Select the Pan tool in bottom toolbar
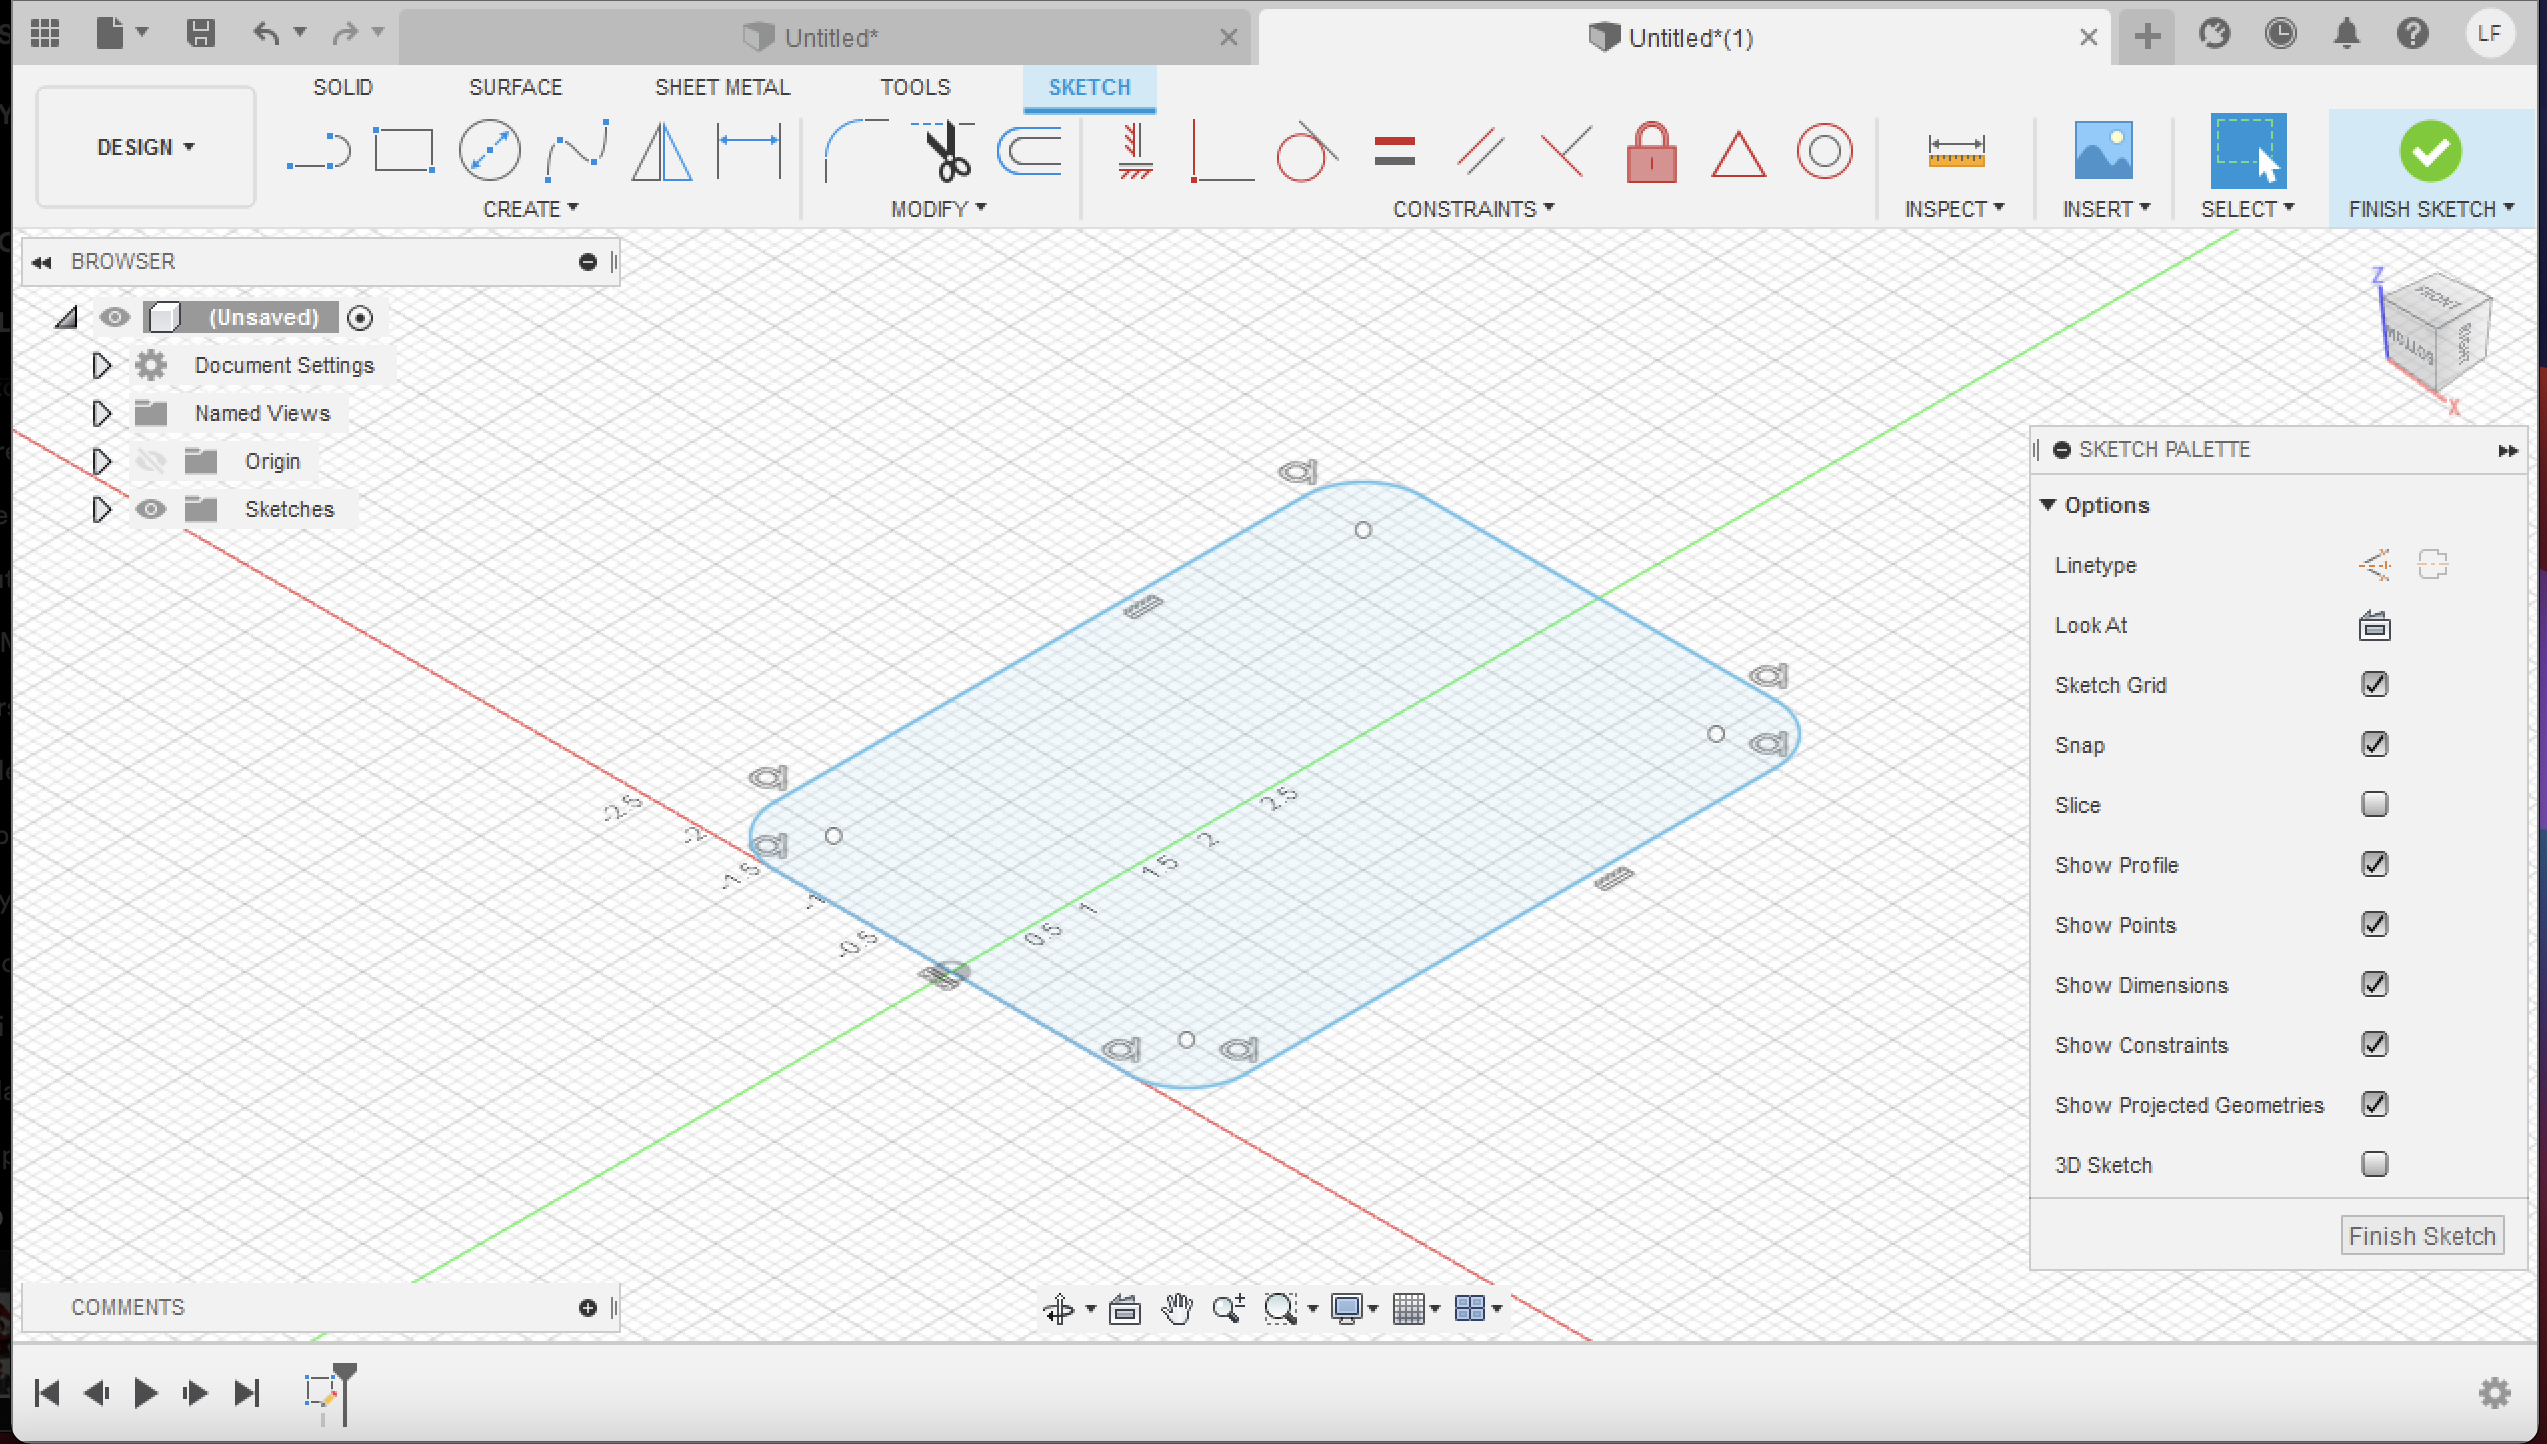This screenshot has width=2547, height=1444. click(1177, 1308)
